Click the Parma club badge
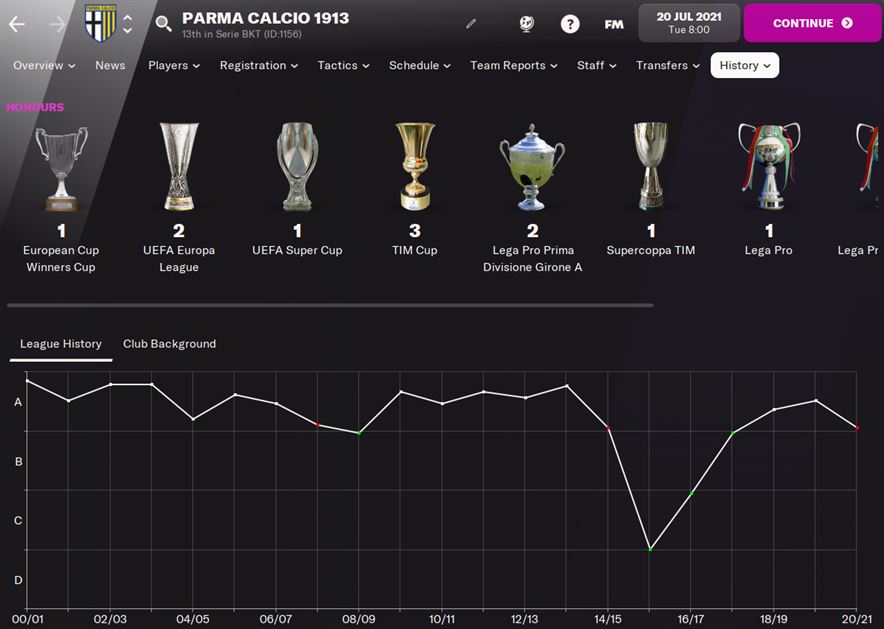The image size is (884, 629). 100,23
